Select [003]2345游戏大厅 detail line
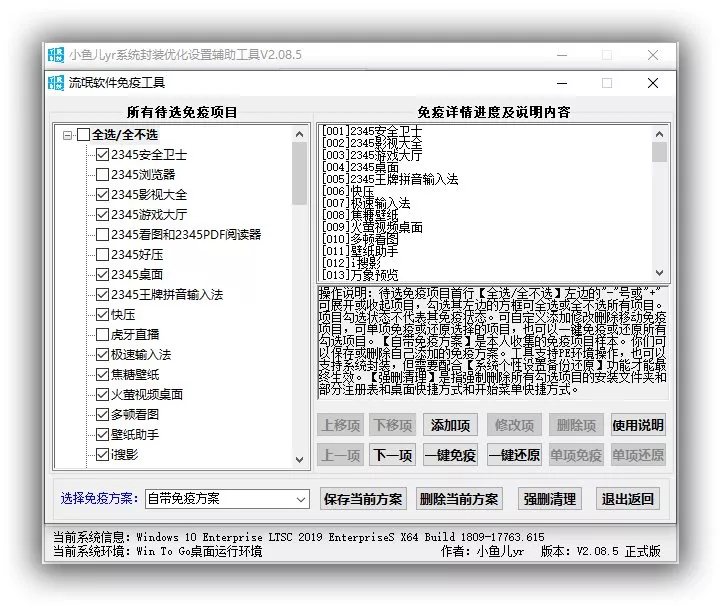 tap(372, 155)
